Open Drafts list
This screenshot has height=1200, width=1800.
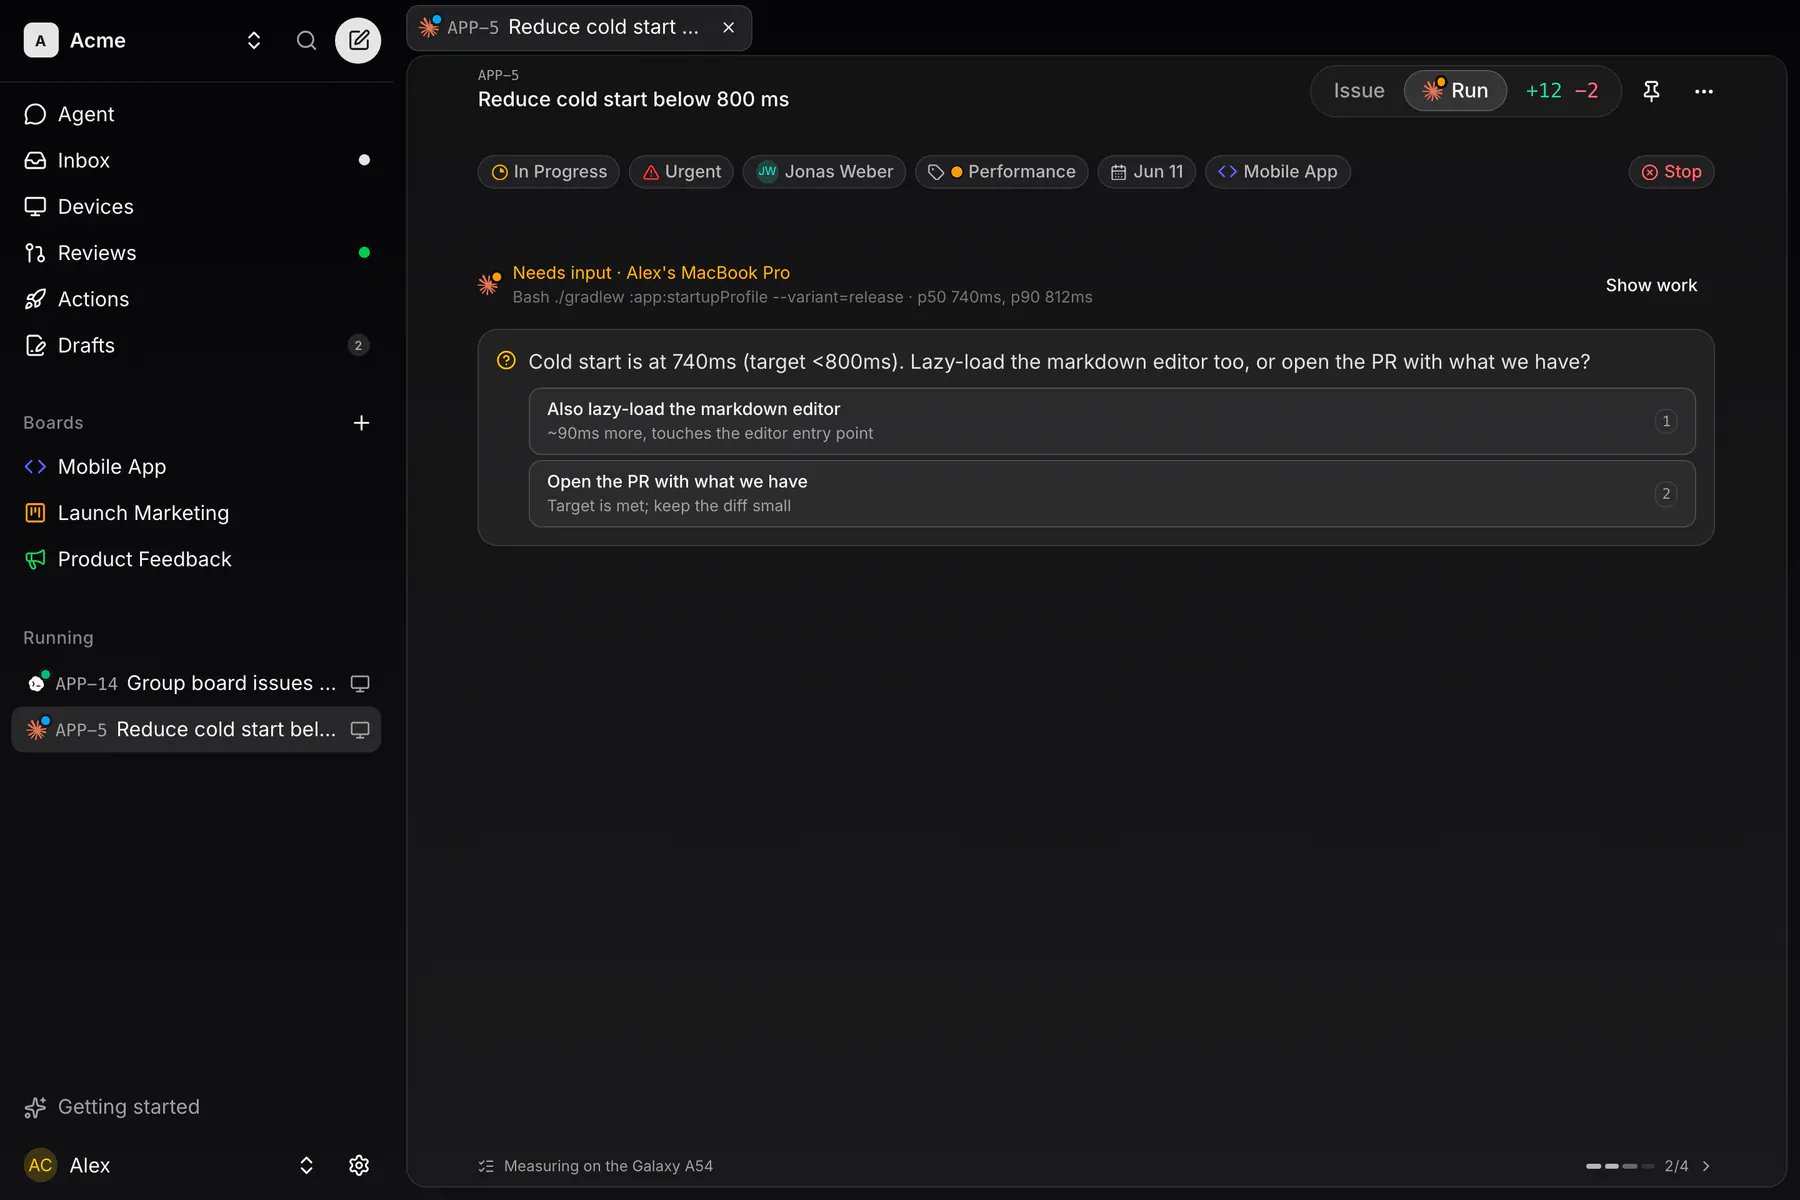coord(196,345)
